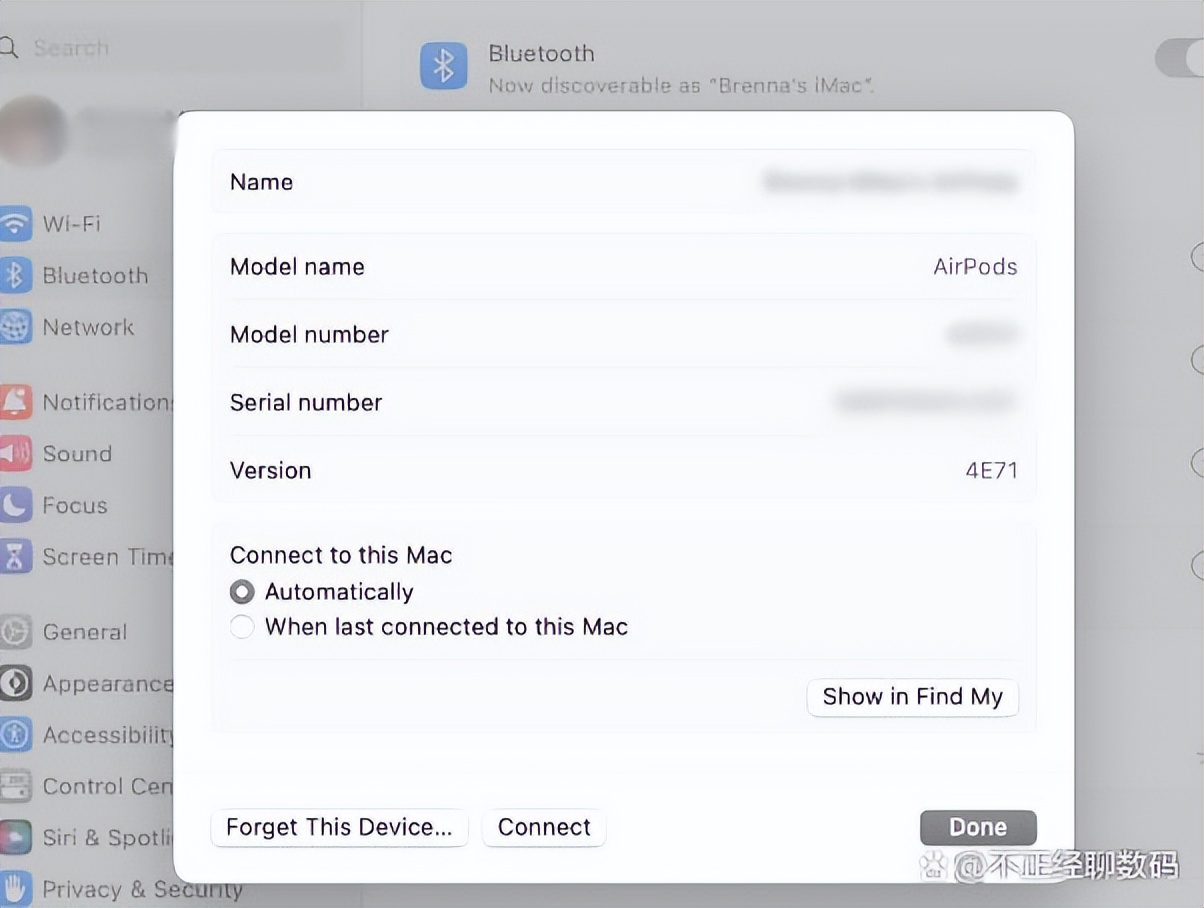Open the Focus settings pane
The height and width of the screenshot is (908, 1204).
click(x=75, y=505)
